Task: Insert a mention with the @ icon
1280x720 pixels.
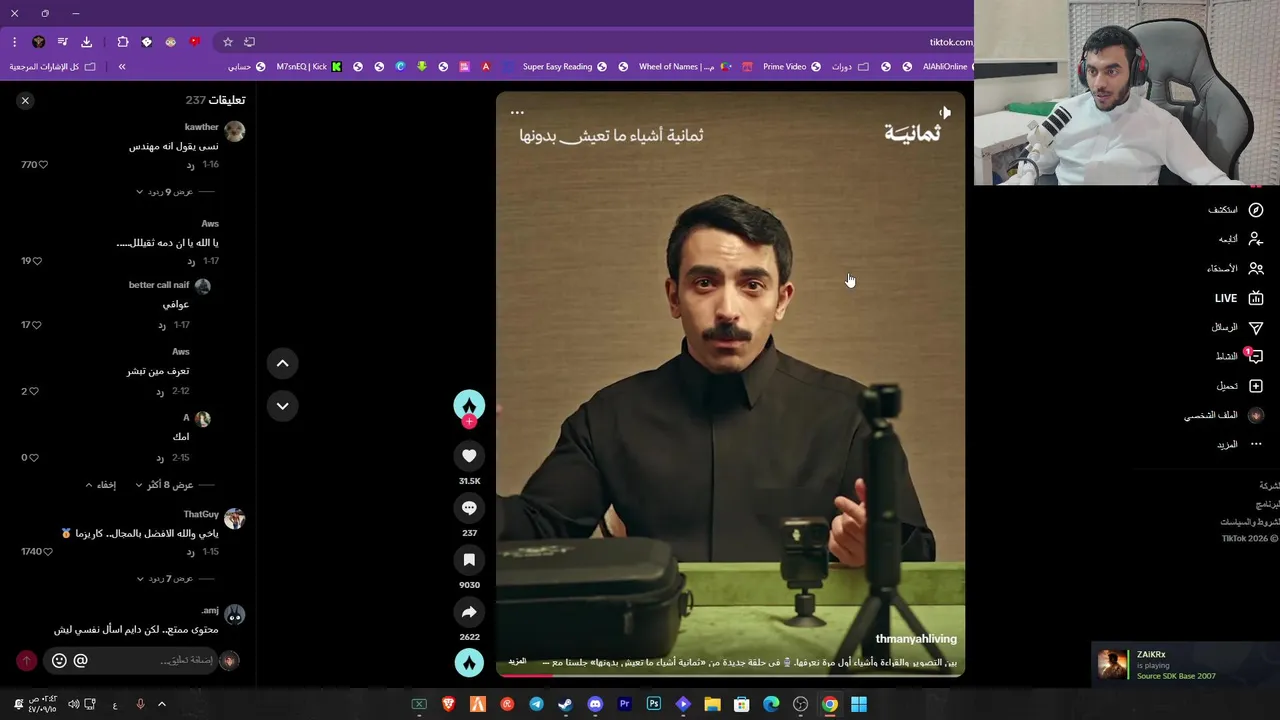Action: (81, 660)
